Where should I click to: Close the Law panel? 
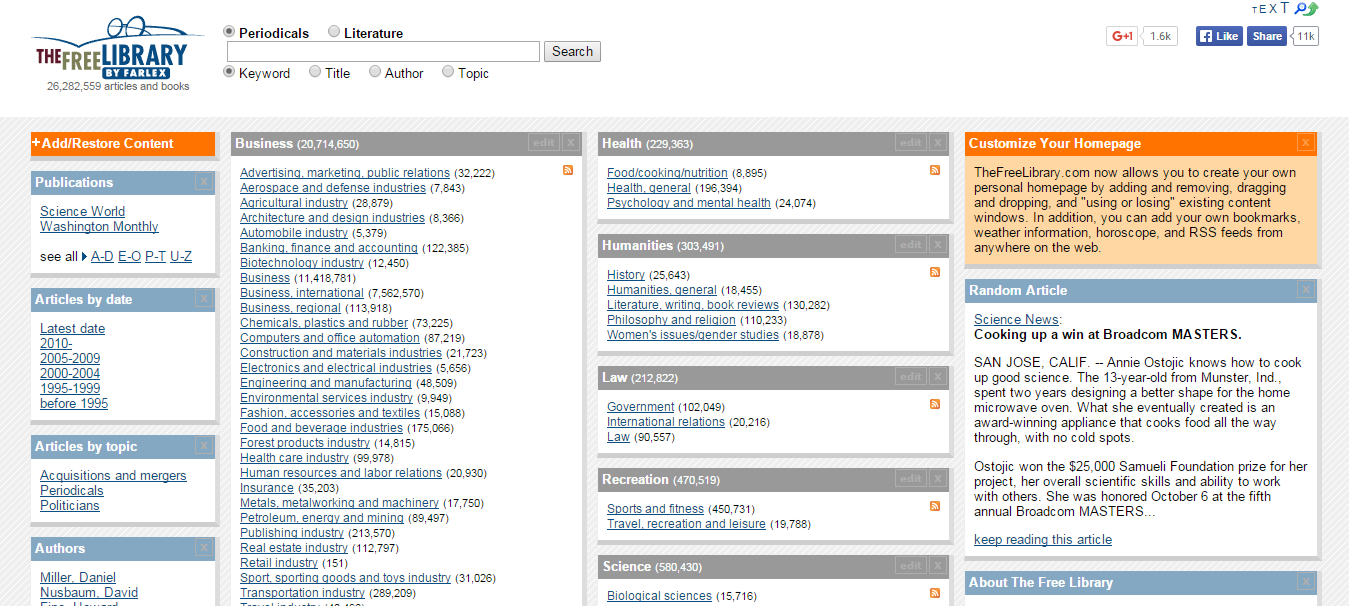pos(937,377)
